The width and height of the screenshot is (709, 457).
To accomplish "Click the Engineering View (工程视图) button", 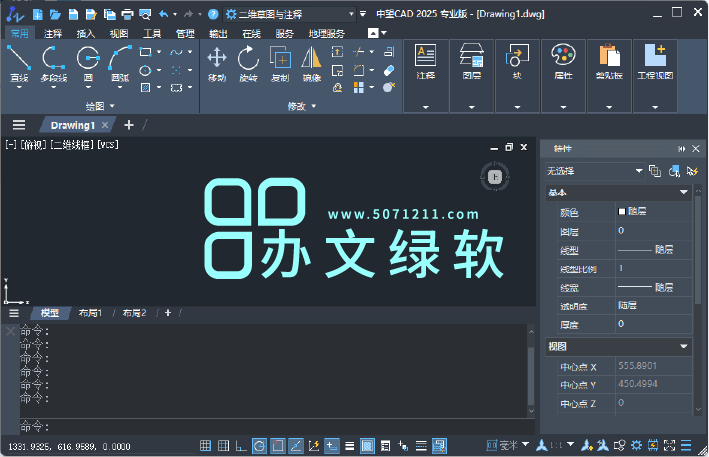I will point(655,75).
